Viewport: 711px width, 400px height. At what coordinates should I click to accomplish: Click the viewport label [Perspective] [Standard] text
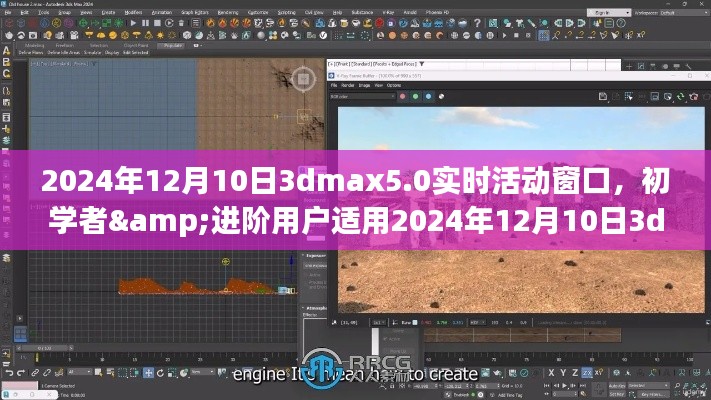[370, 63]
